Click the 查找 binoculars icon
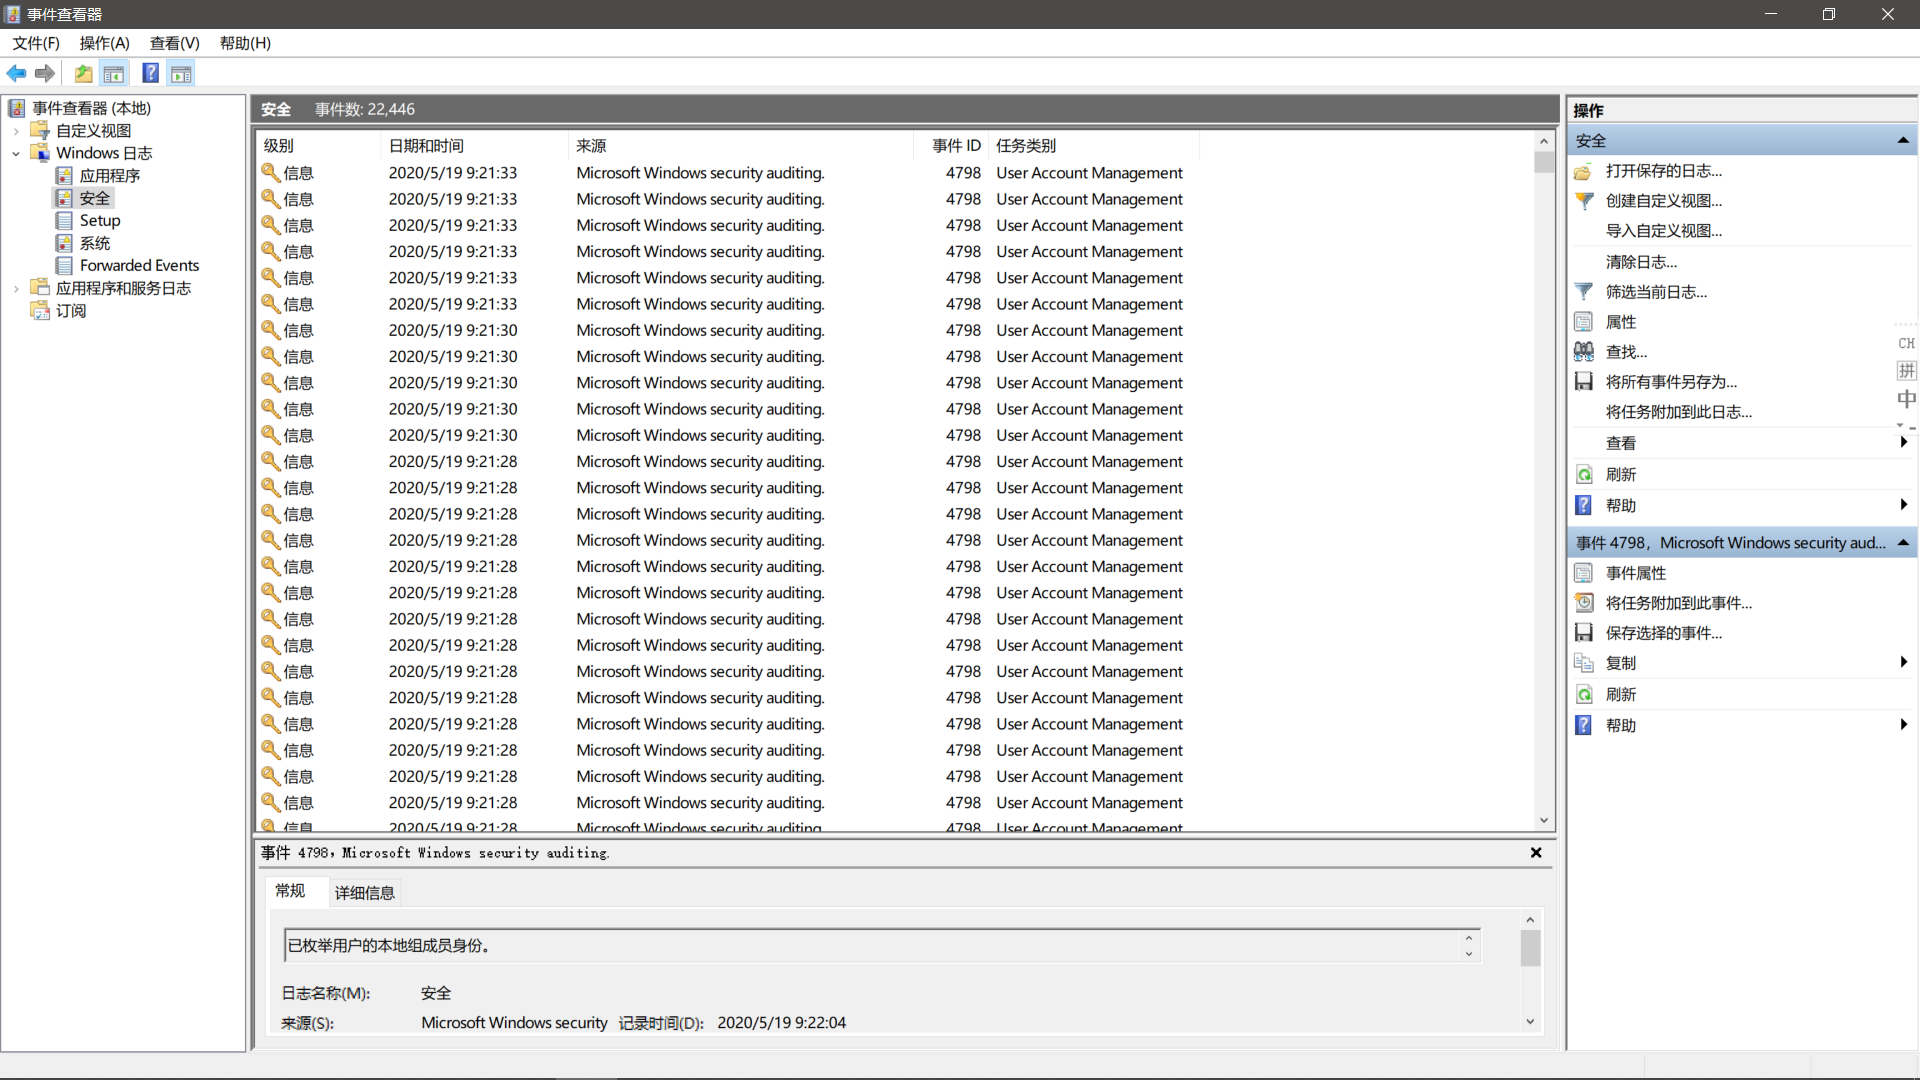Image resolution: width=1920 pixels, height=1080 pixels. click(x=1584, y=351)
